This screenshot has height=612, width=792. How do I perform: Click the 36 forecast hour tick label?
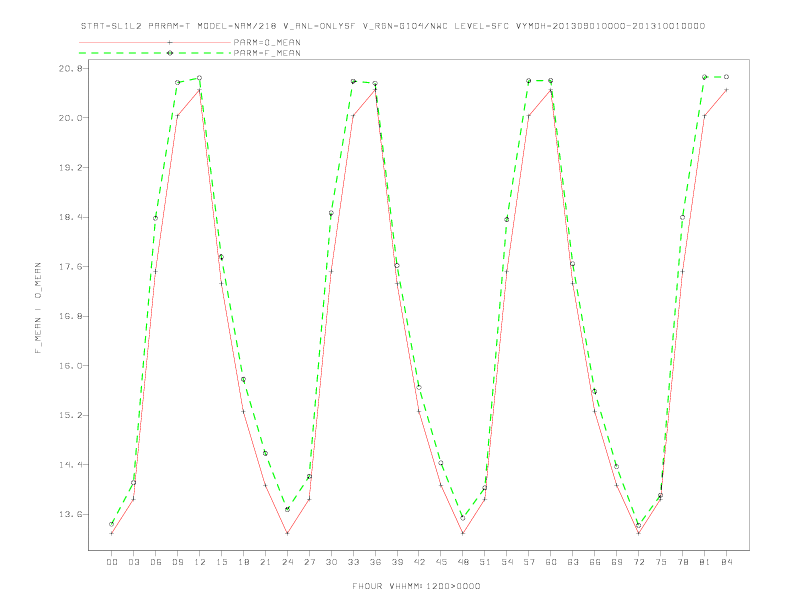pos(375,562)
